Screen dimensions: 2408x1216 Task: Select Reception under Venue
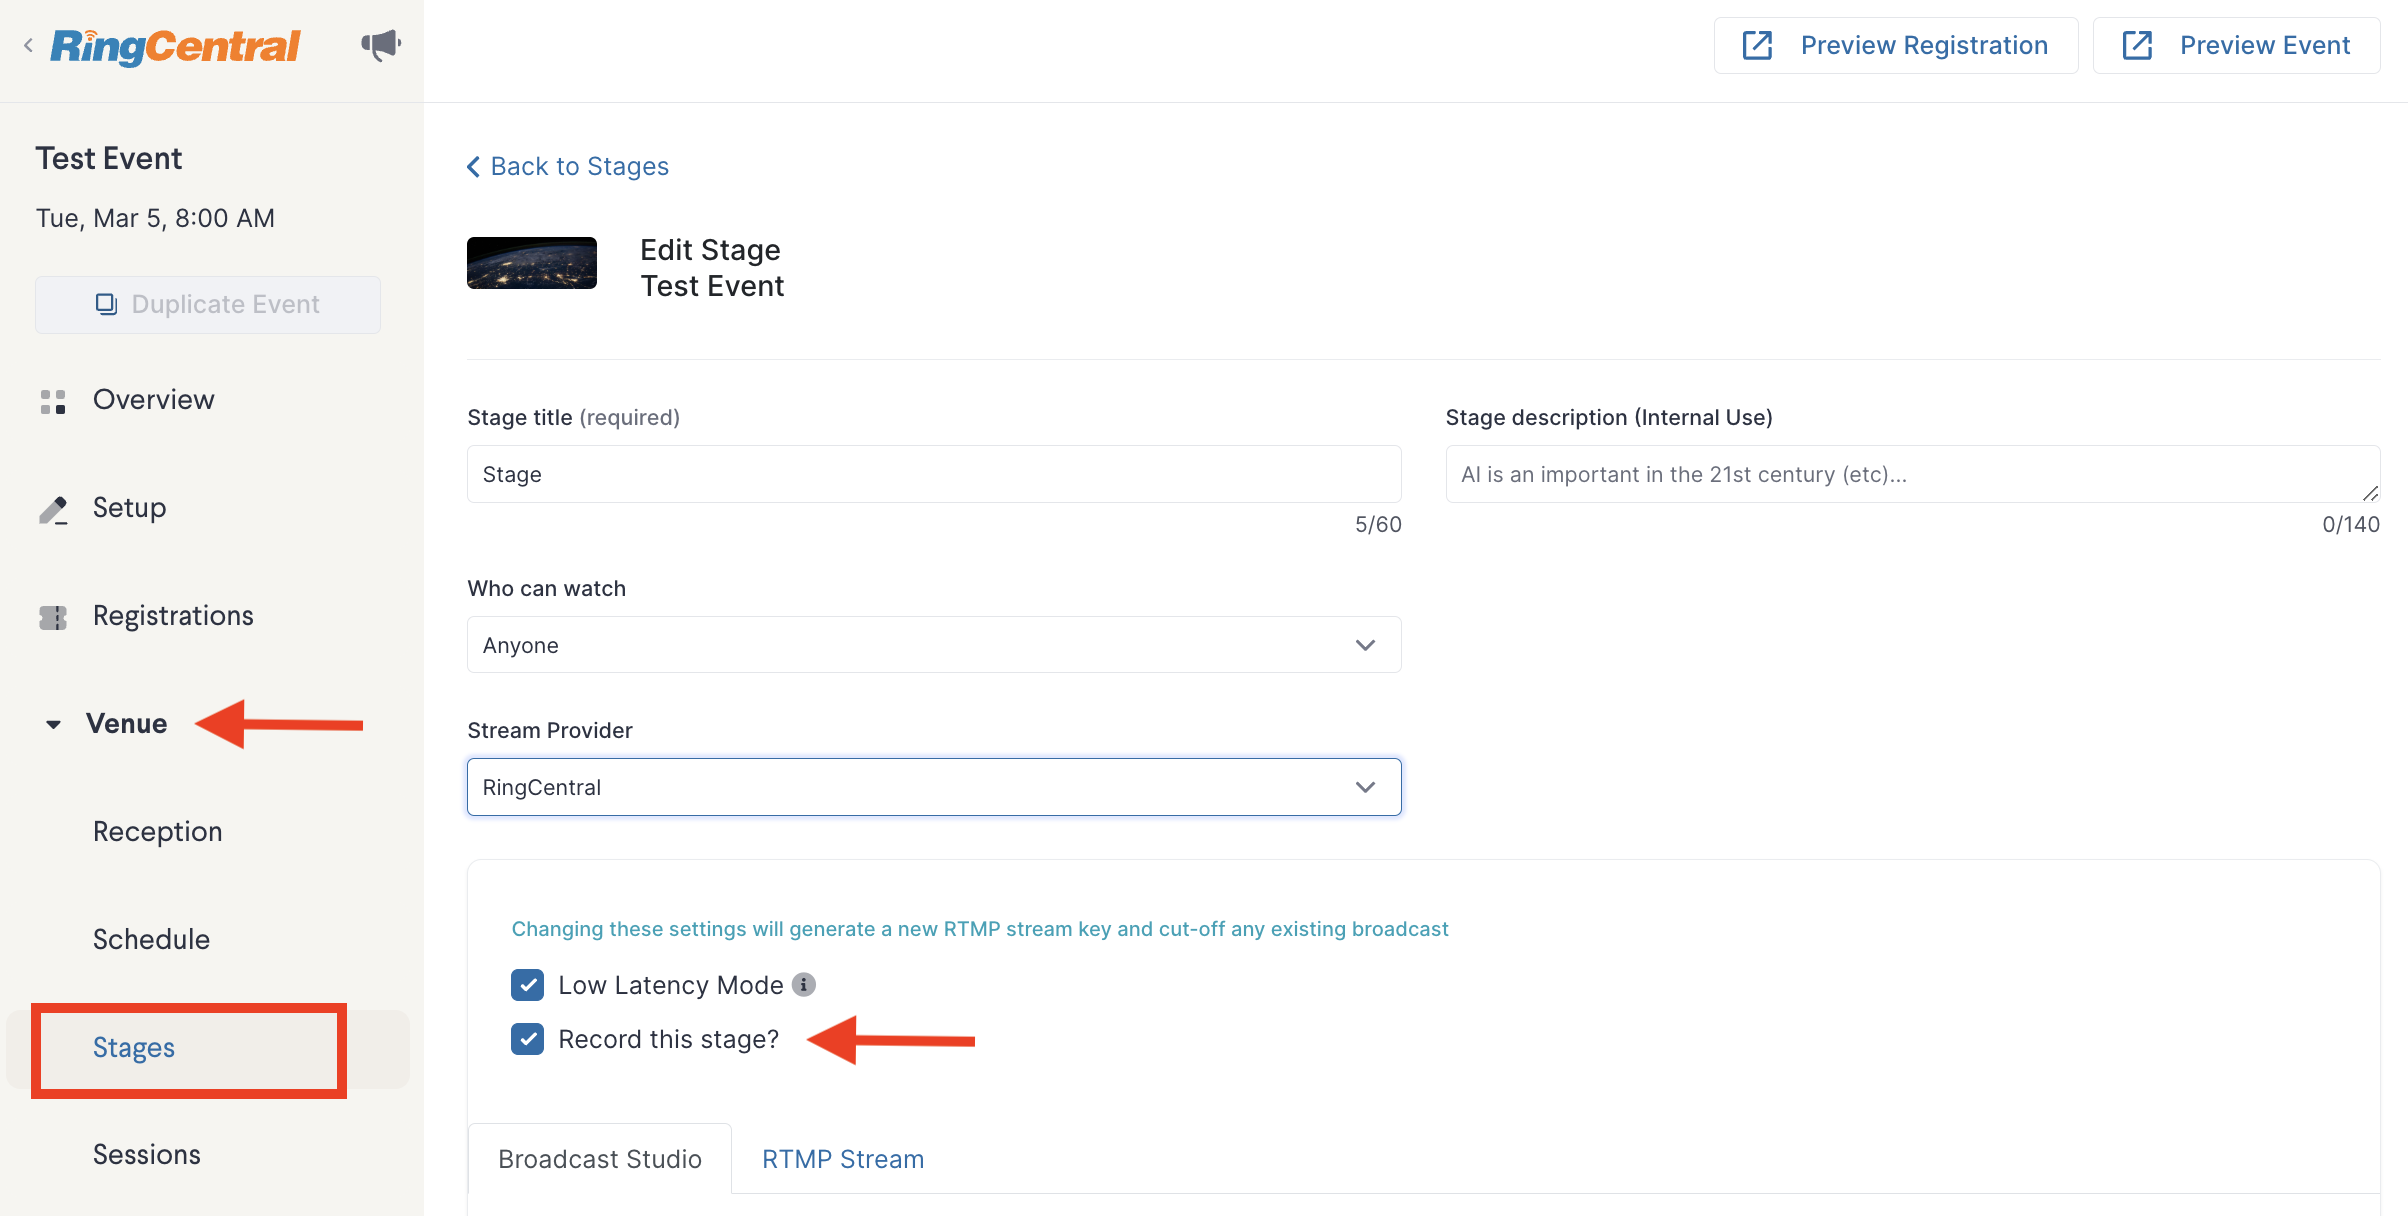coord(157,832)
